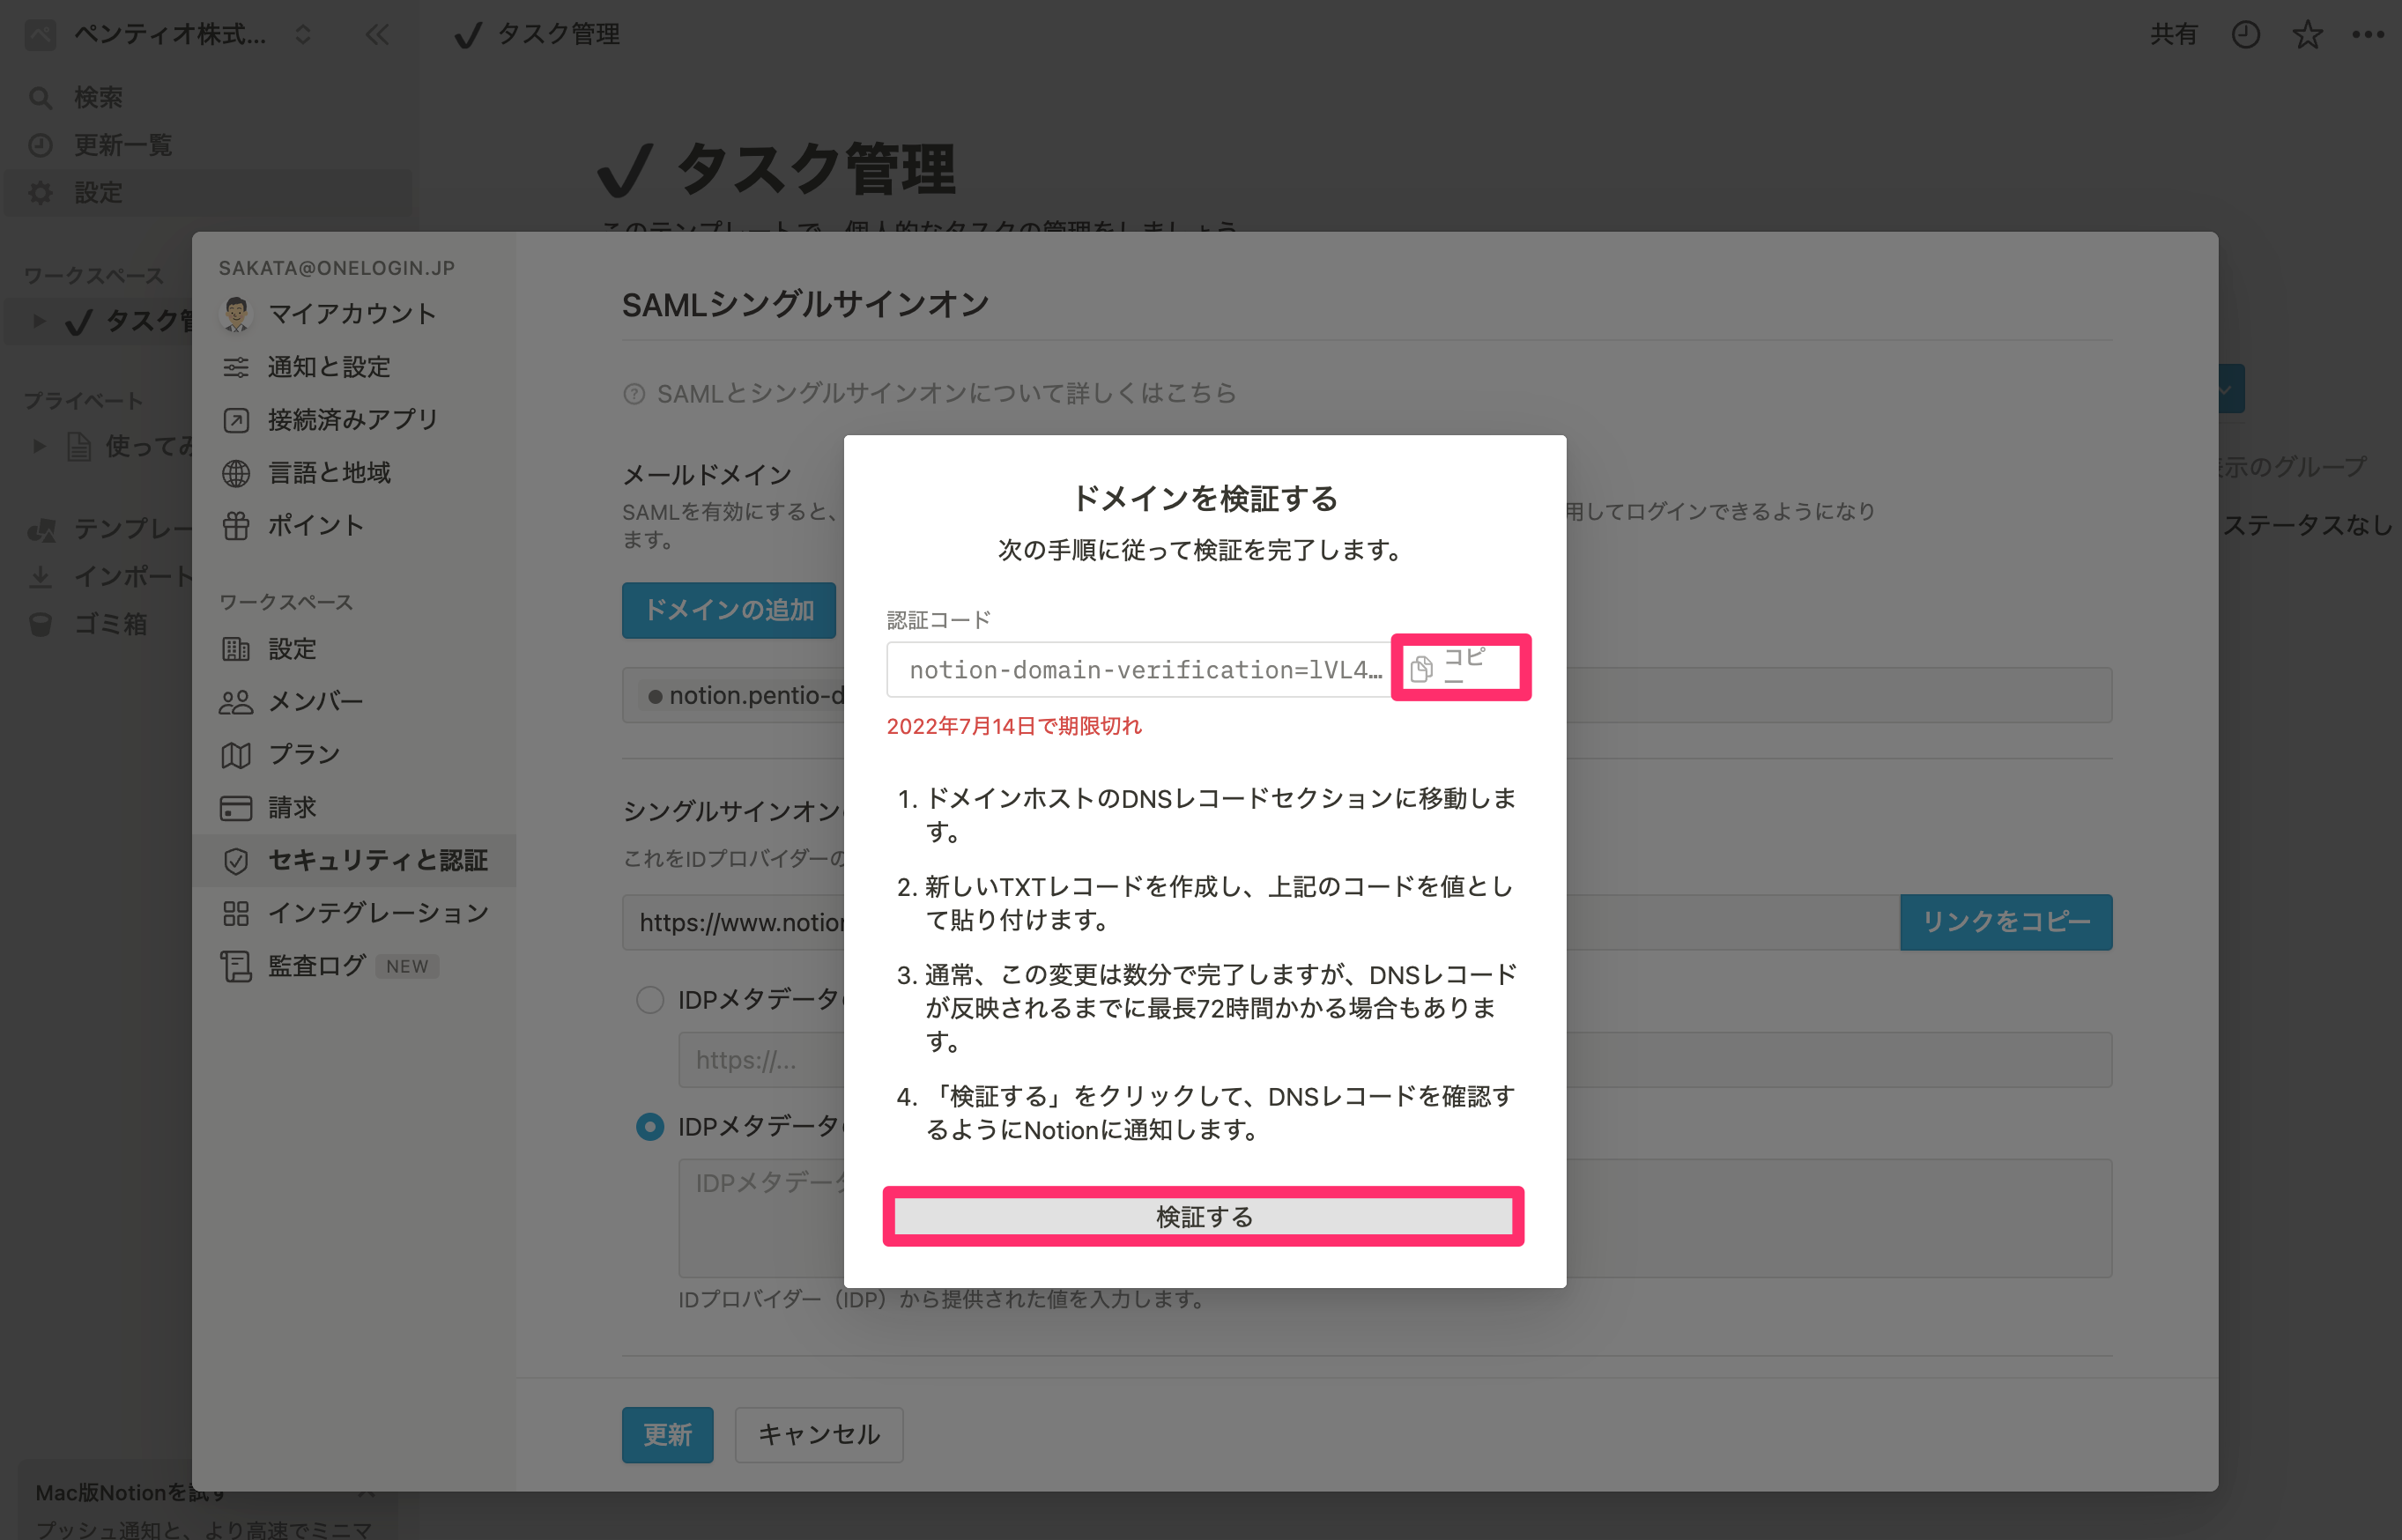Collapse the sidebar with double-chevron icon

[377, 35]
